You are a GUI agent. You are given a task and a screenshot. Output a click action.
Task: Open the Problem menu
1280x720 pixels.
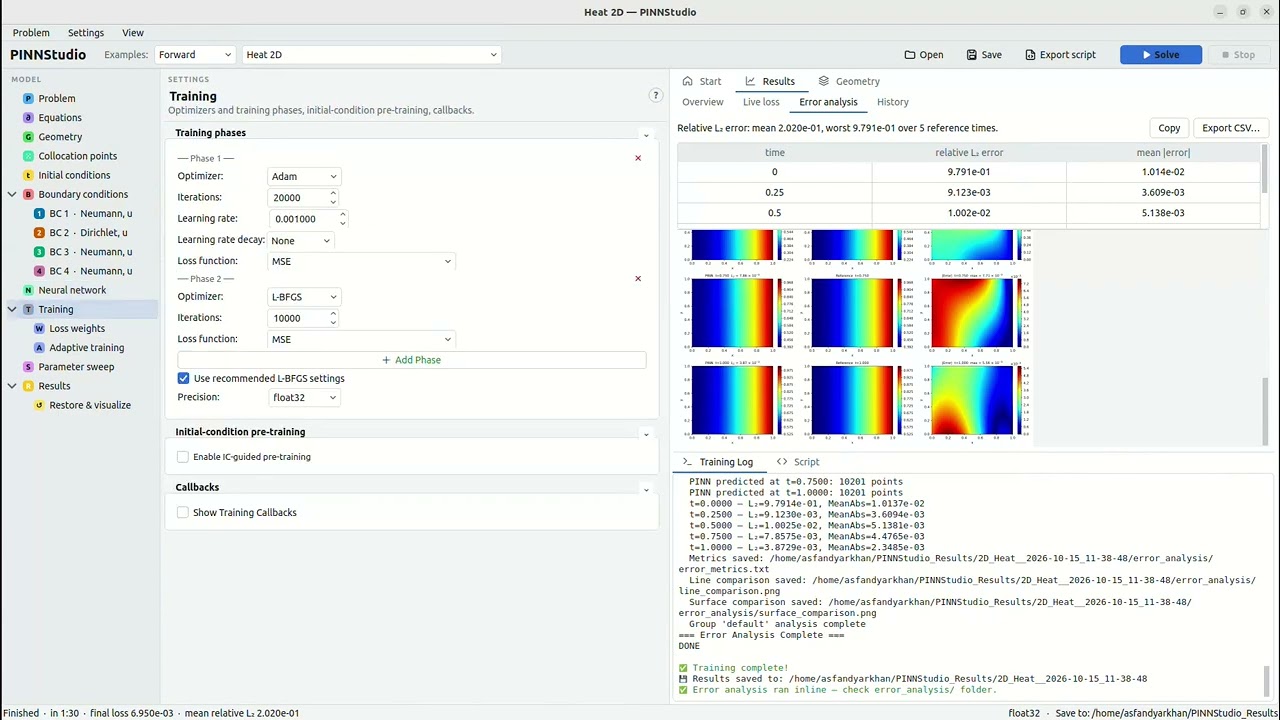click(x=31, y=33)
